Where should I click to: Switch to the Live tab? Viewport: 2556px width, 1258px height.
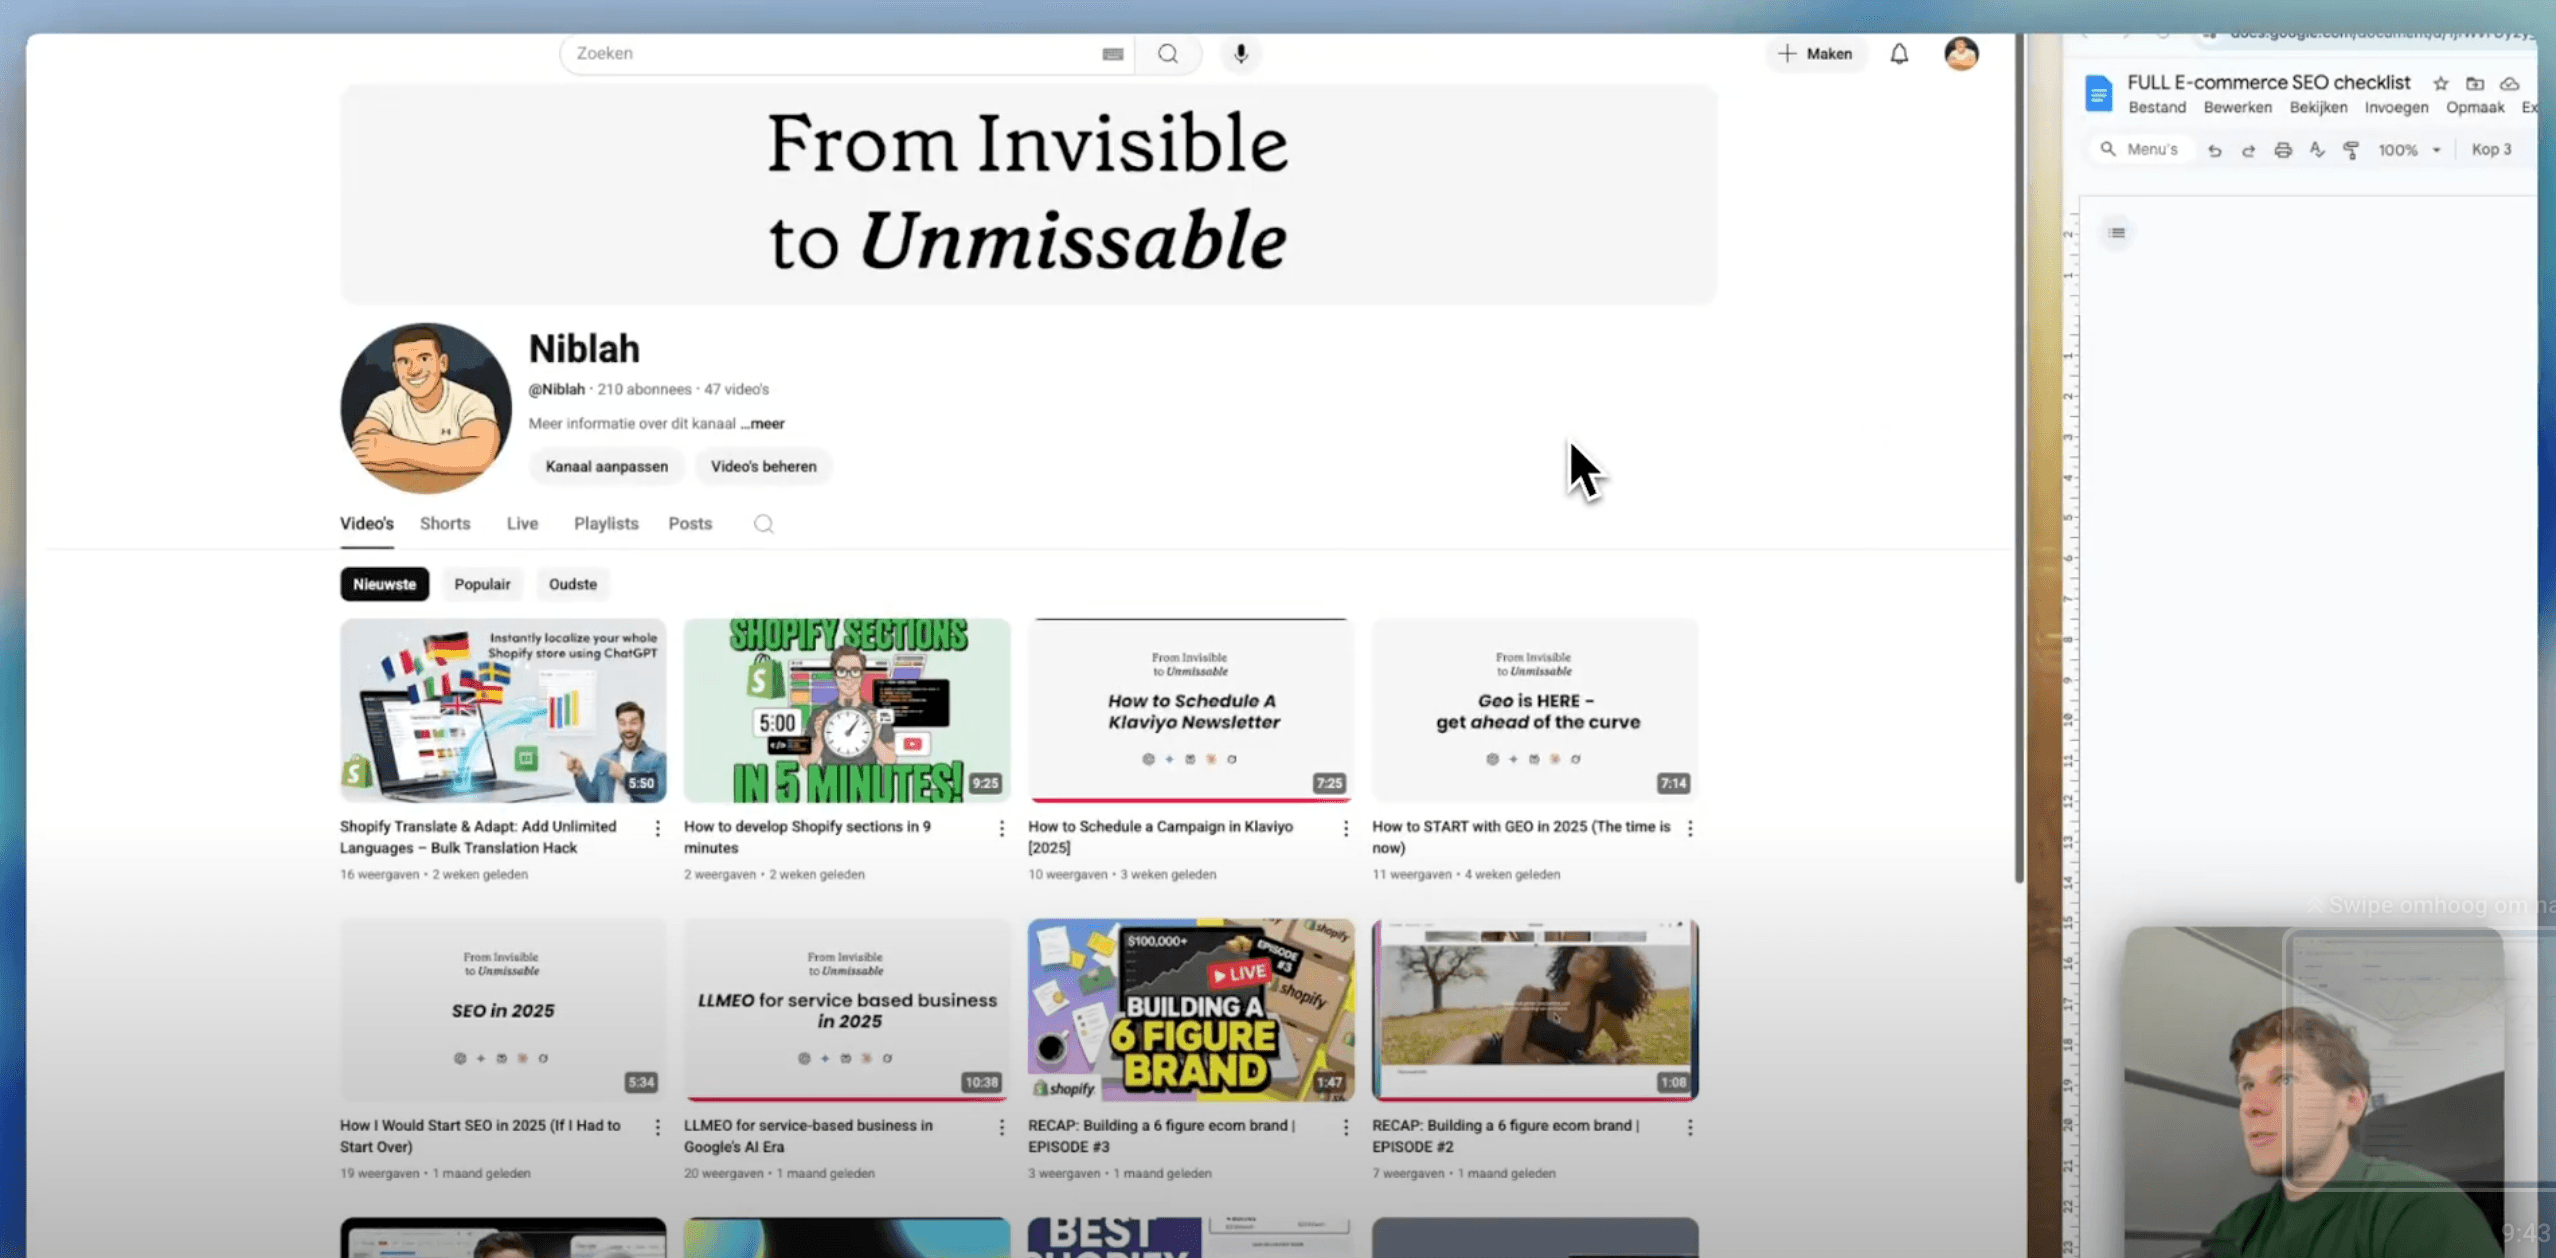pos(522,524)
